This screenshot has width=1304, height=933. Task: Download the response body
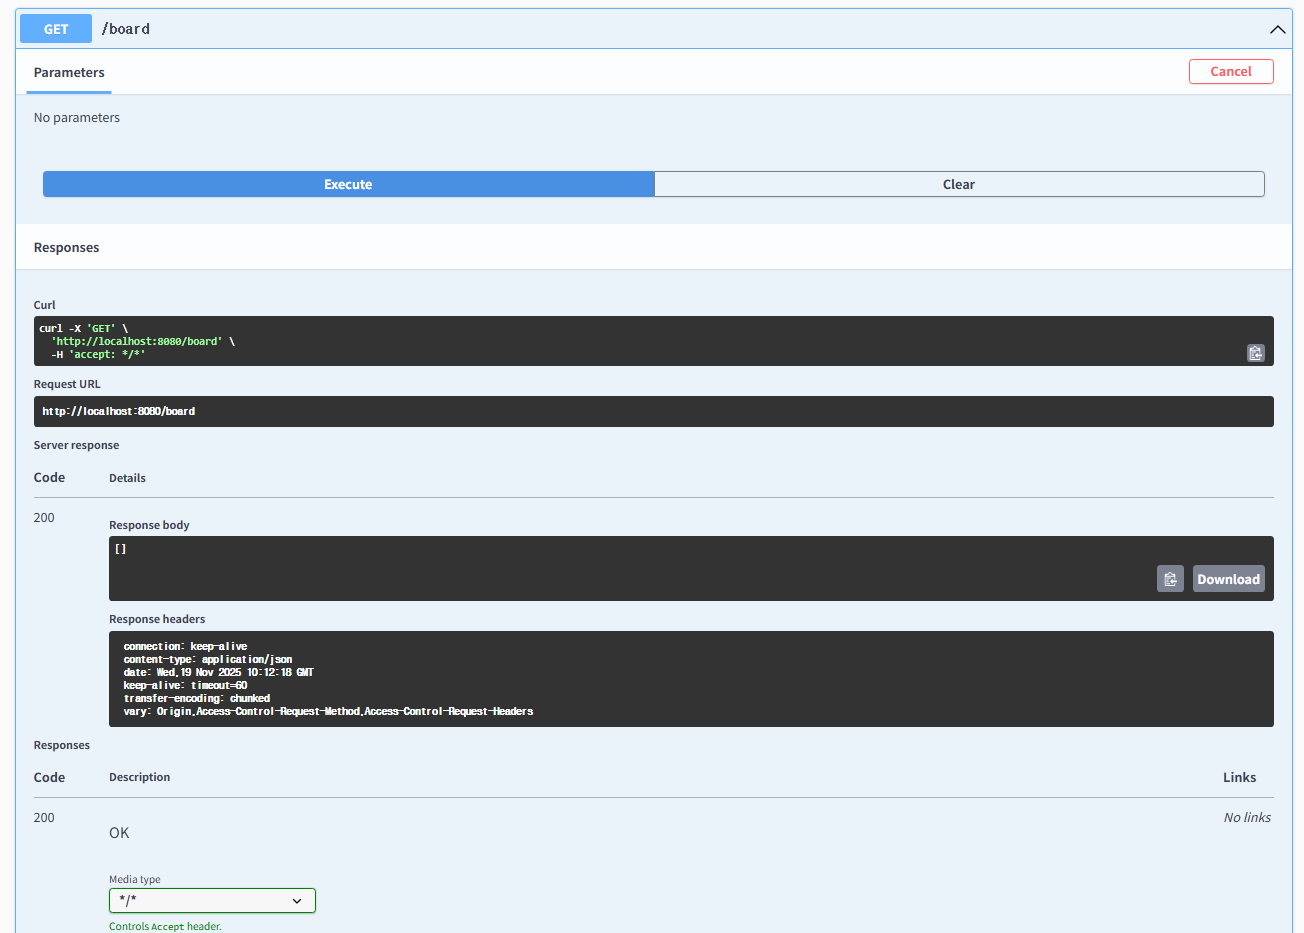[x=1229, y=579]
